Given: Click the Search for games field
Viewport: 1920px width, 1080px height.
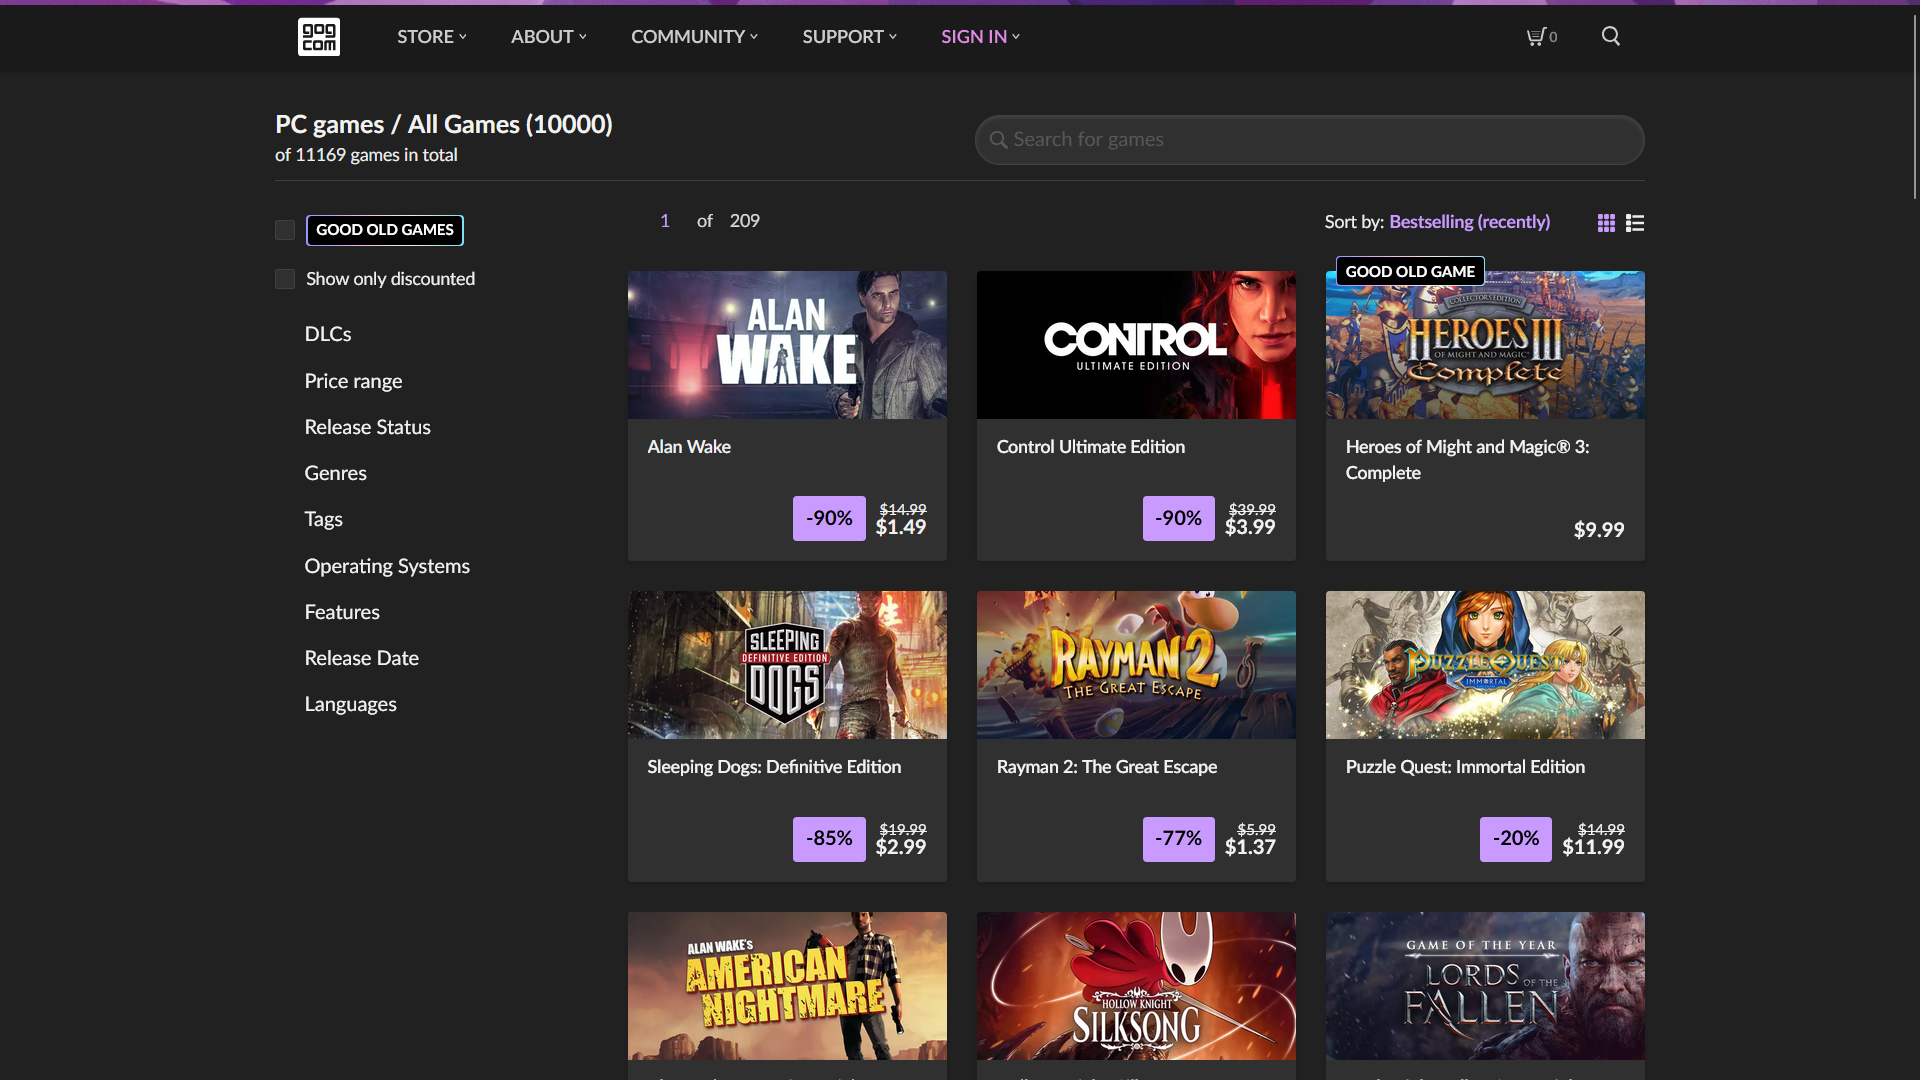Looking at the screenshot, I should [1309, 140].
